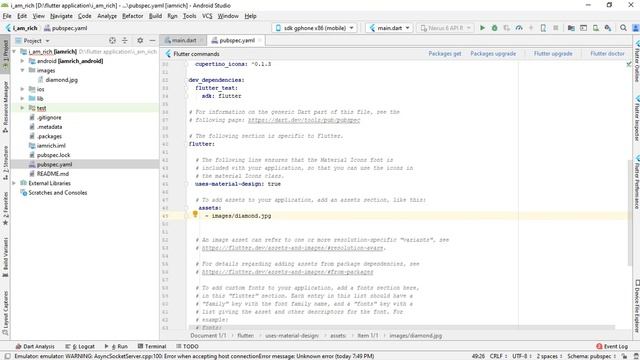Click the editor vertical scrollbar
The height and width of the screenshot is (360, 640).
click(x=629, y=212)
